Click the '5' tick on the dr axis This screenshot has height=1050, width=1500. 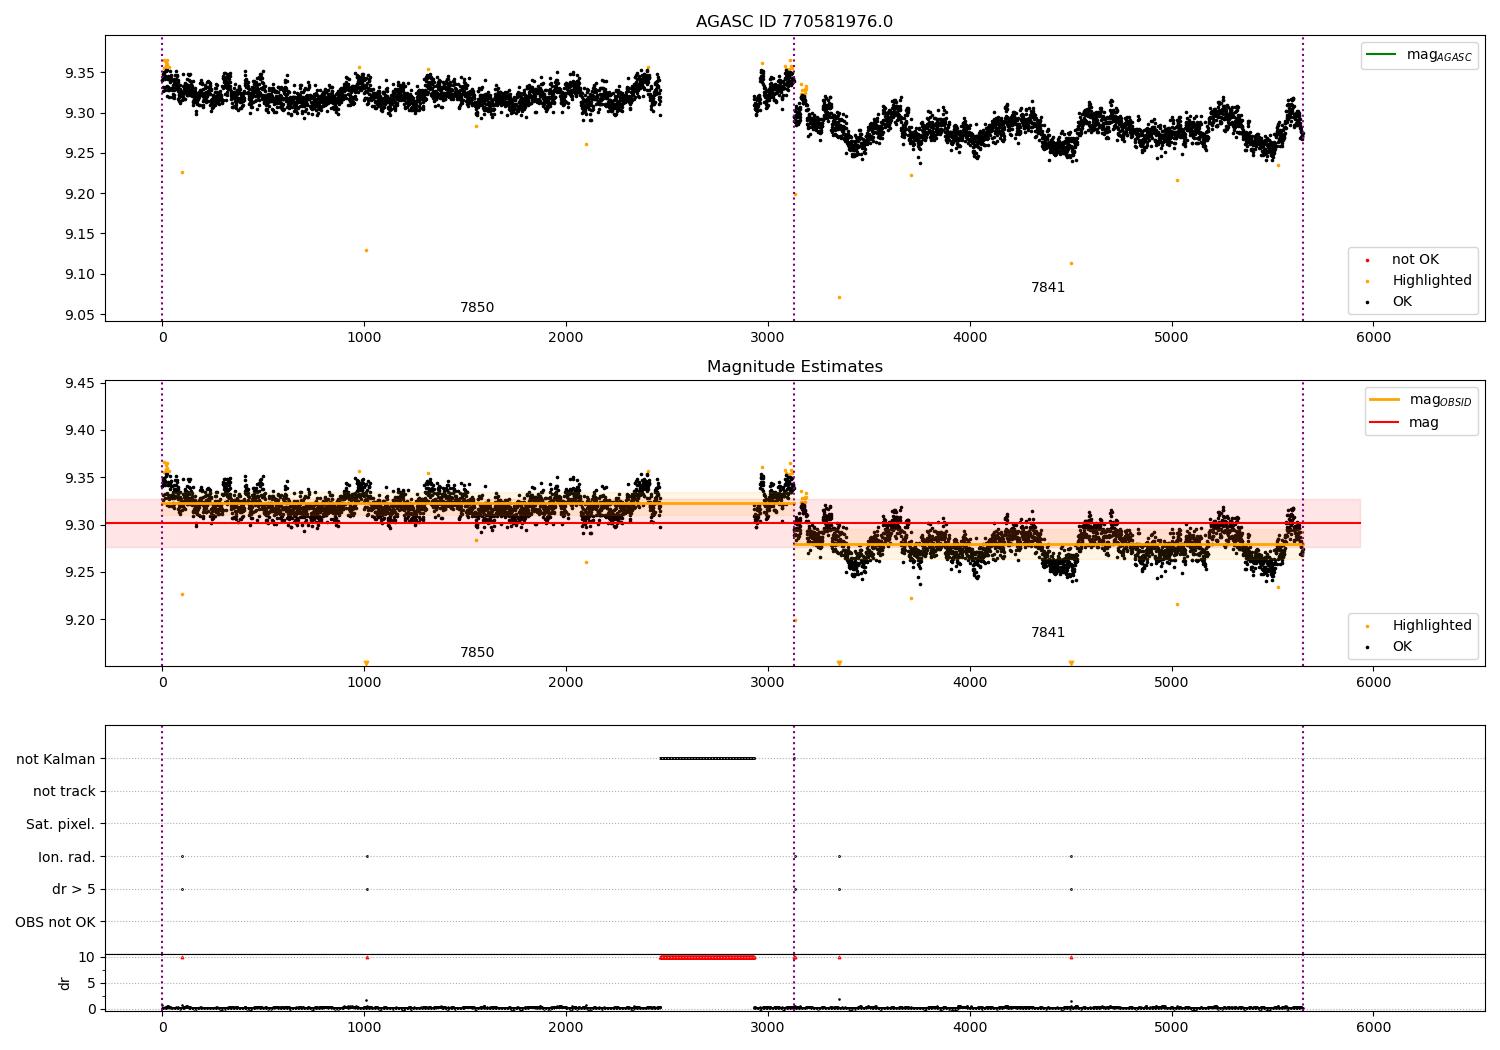point(92,983)
